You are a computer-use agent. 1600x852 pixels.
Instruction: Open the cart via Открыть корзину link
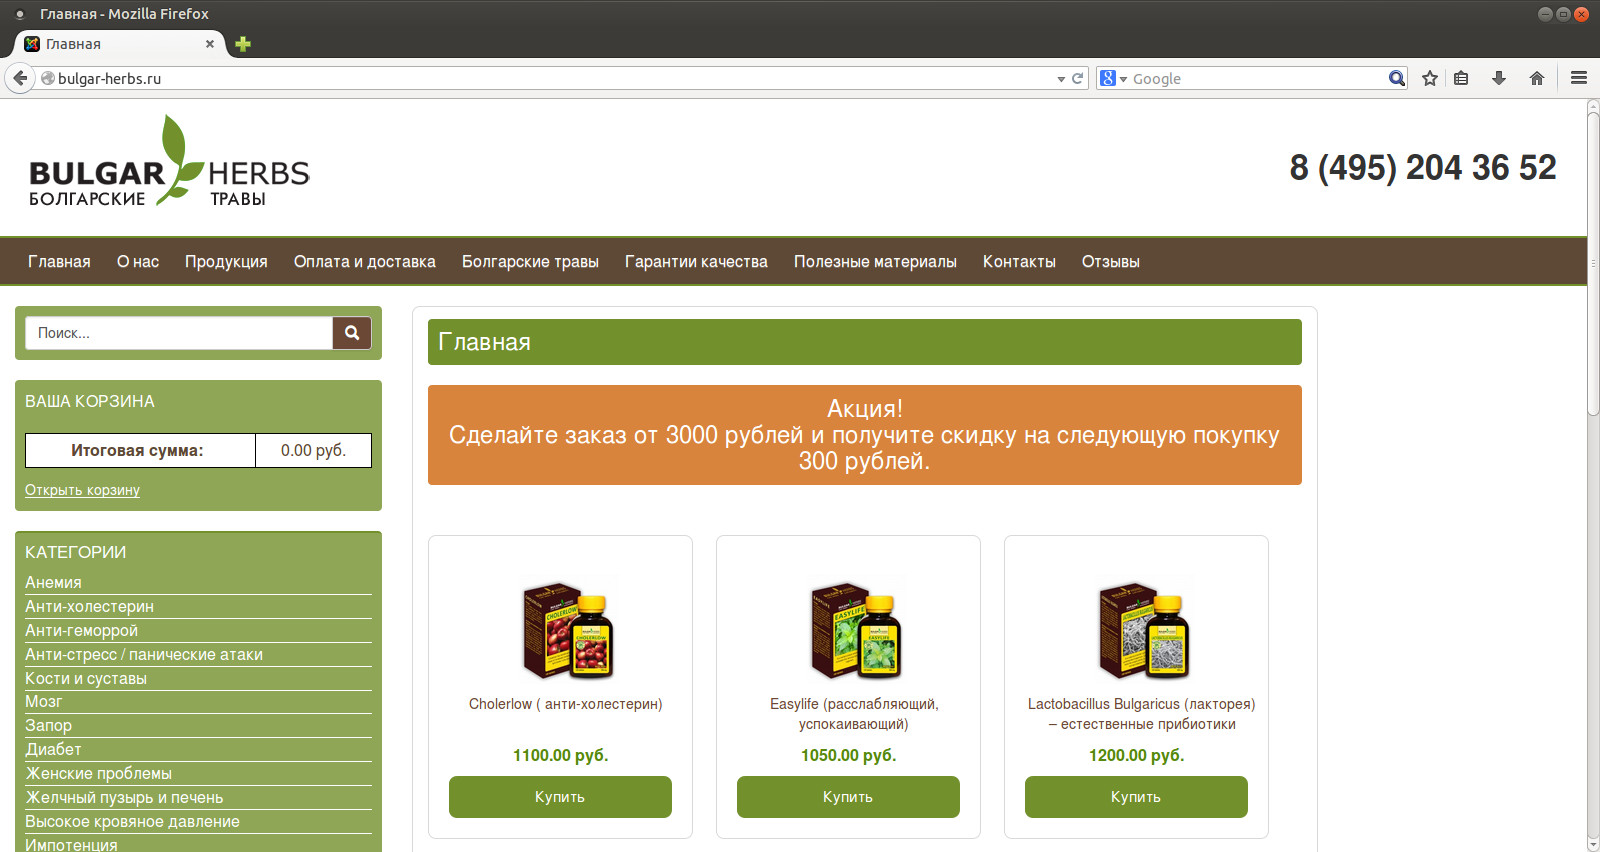click(x=82, y=490)
